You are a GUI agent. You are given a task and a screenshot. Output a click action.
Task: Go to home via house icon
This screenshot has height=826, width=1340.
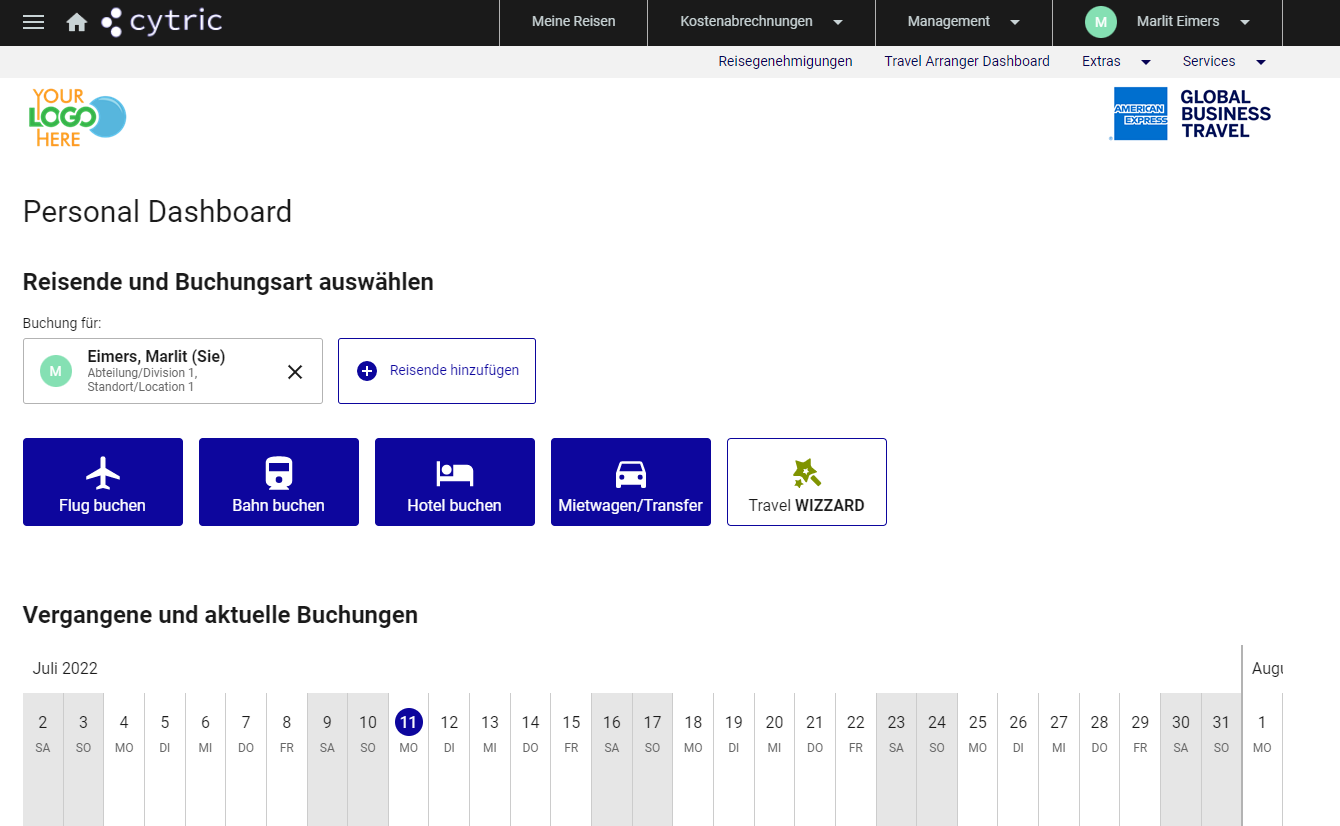click(x=77, y=22)
